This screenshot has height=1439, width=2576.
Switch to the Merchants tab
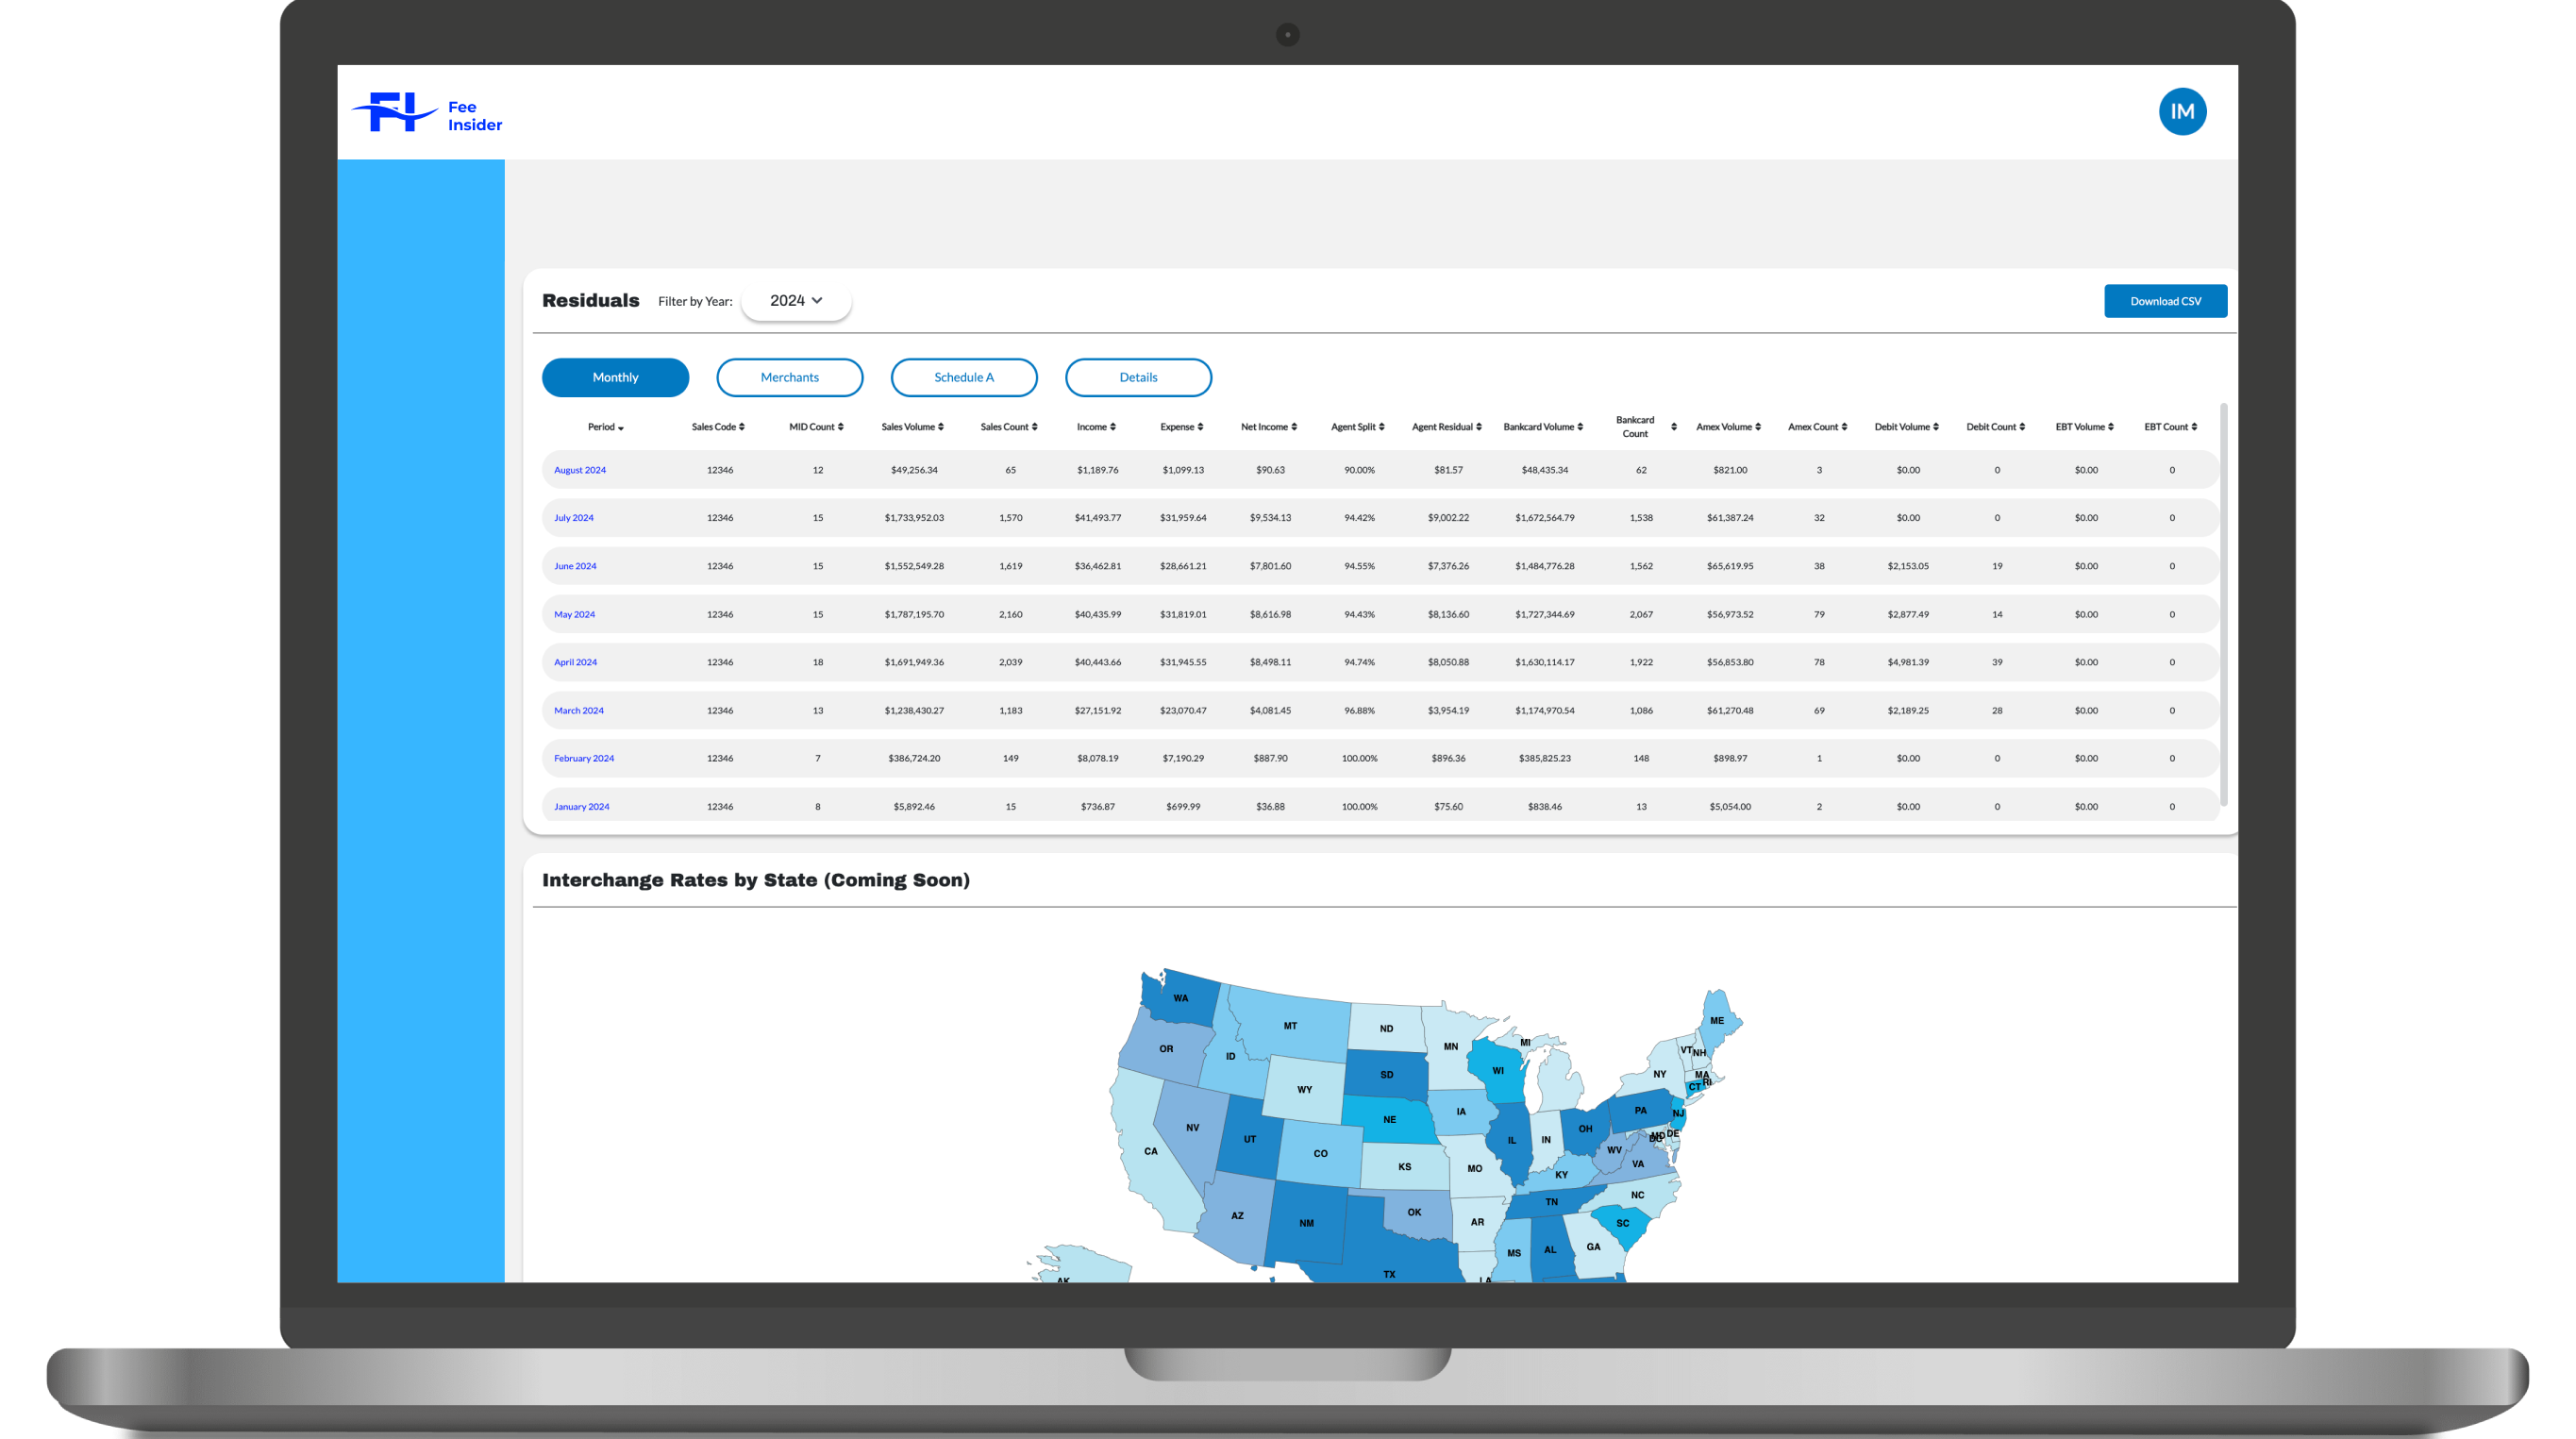coord(789,377)
